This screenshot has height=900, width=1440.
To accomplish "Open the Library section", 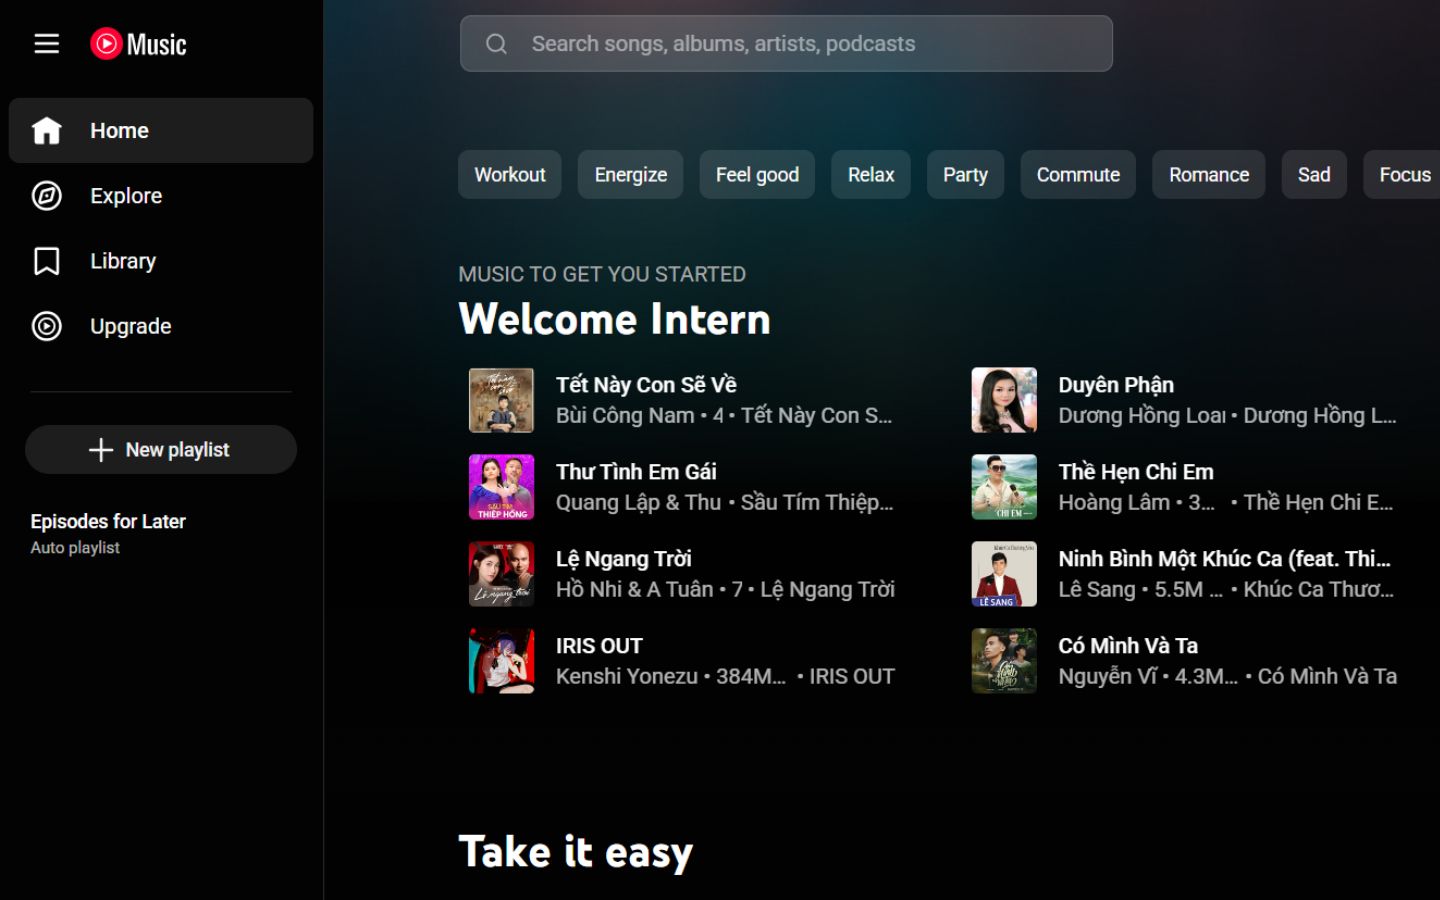I will coord(161,261).
